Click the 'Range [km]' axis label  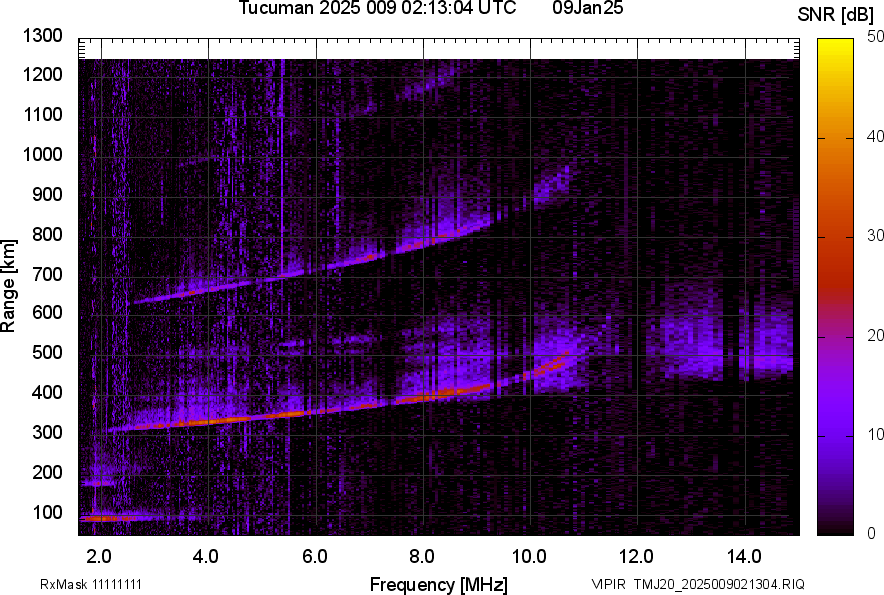point(8,286)
